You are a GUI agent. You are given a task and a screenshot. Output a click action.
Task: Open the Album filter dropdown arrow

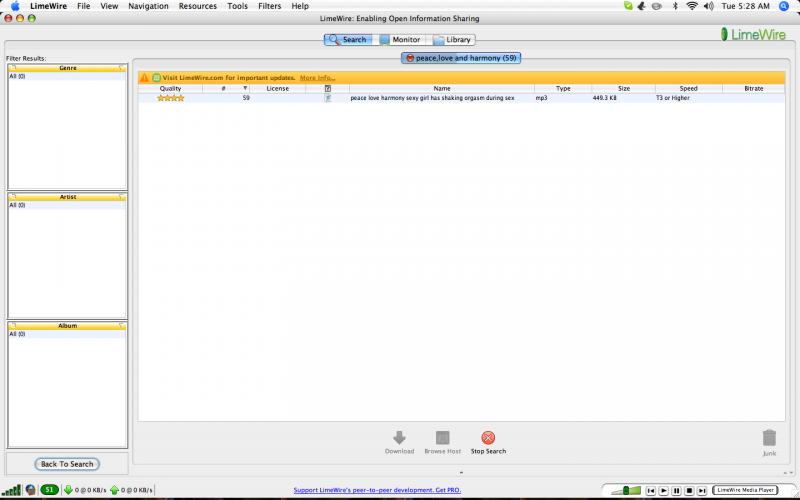tap(121, 326)
